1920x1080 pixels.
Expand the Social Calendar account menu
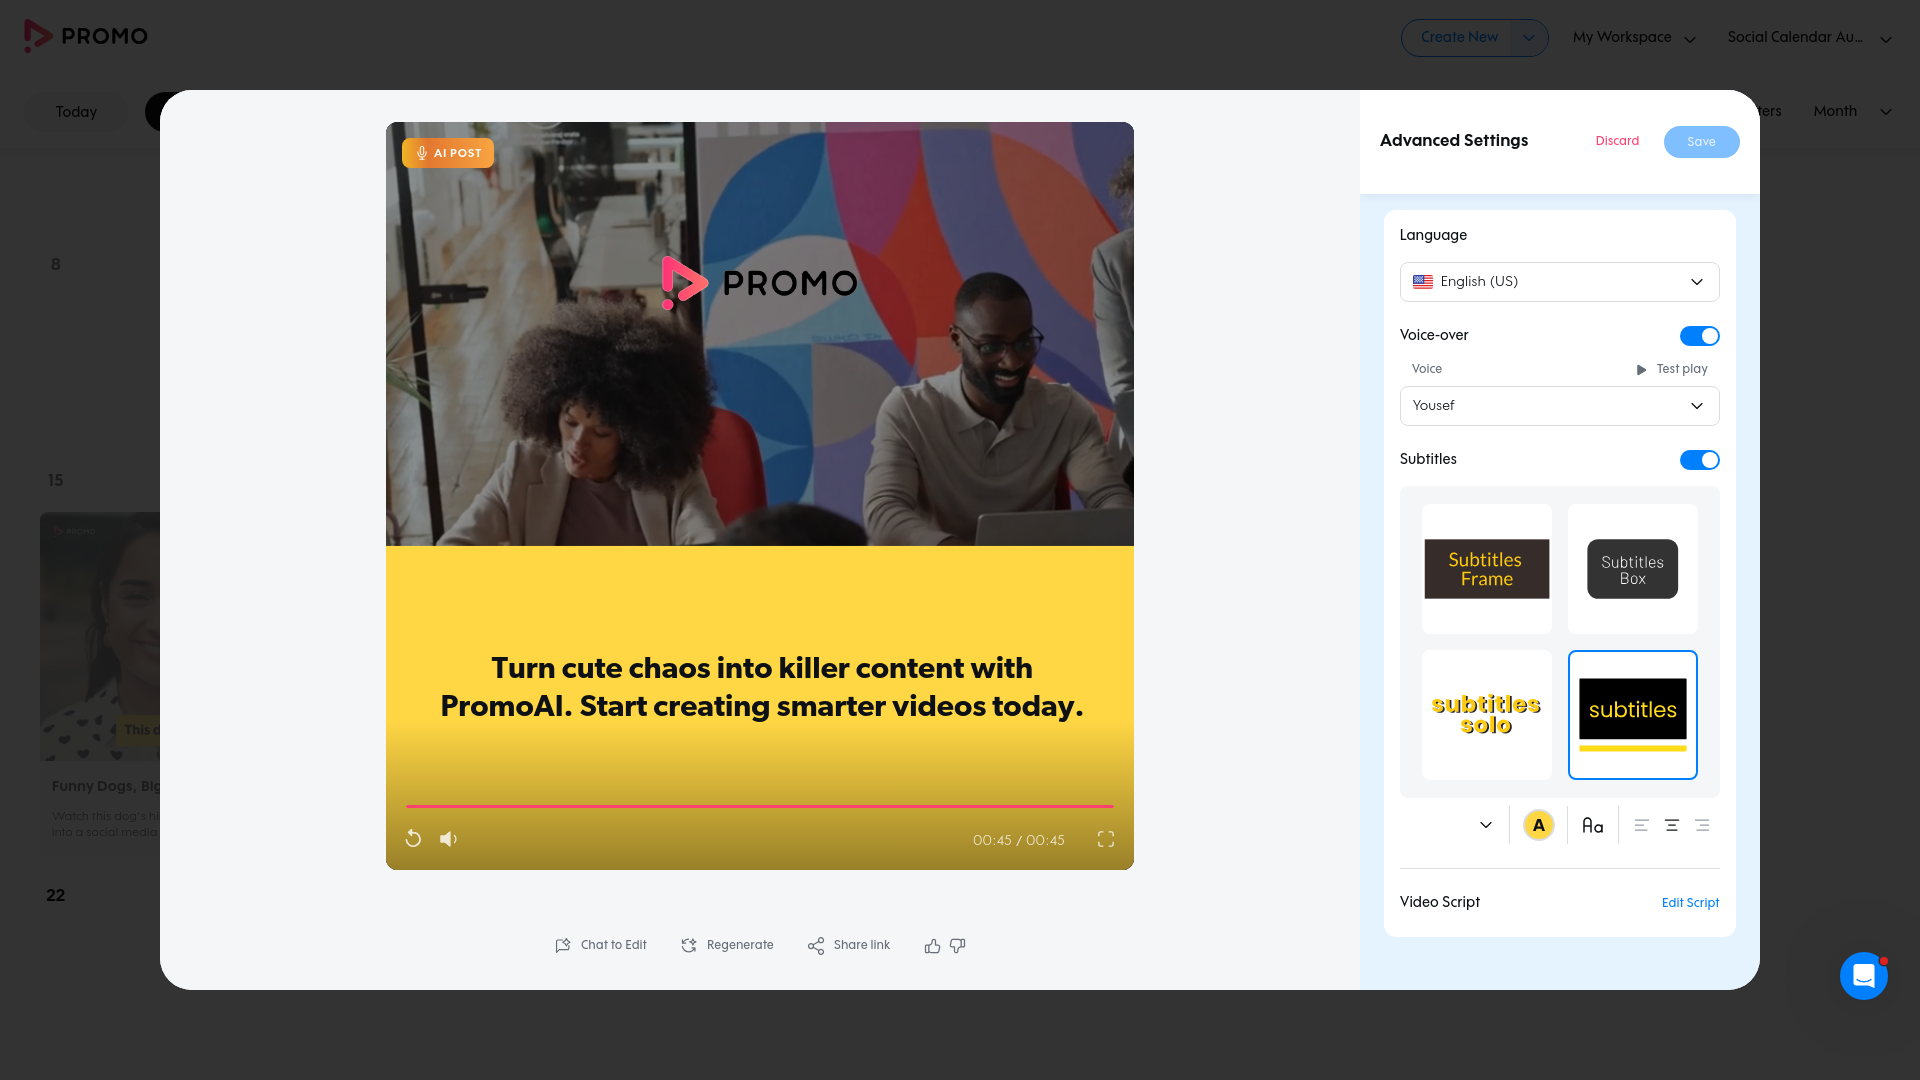tap(1809, 38)
